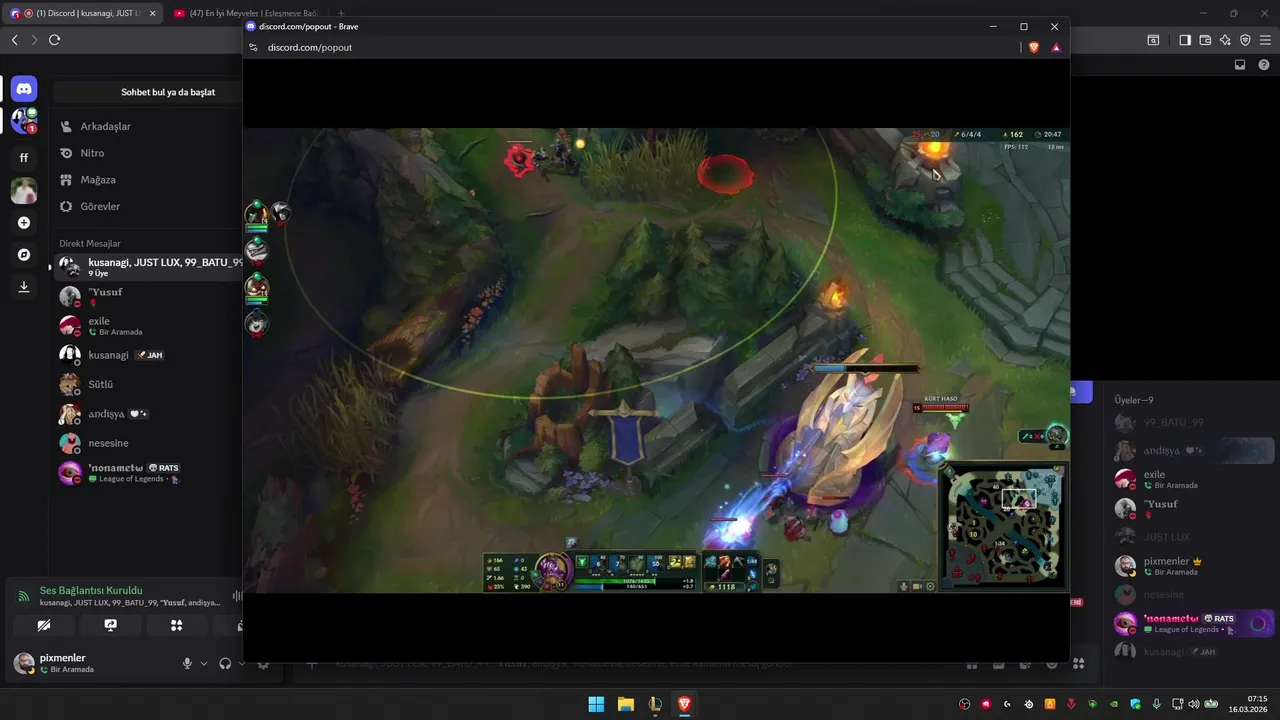
Task: Open Nitro page in Discord
Action: tap(148, 153)
